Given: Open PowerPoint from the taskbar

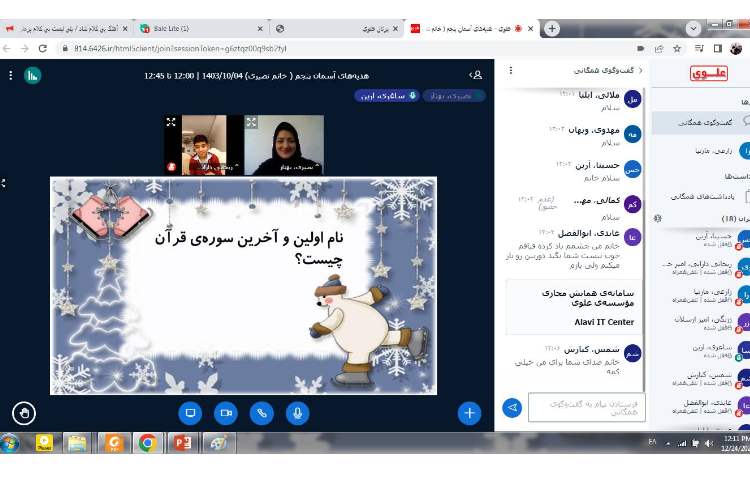Looking at the screenshot, I should pos(182,443).
